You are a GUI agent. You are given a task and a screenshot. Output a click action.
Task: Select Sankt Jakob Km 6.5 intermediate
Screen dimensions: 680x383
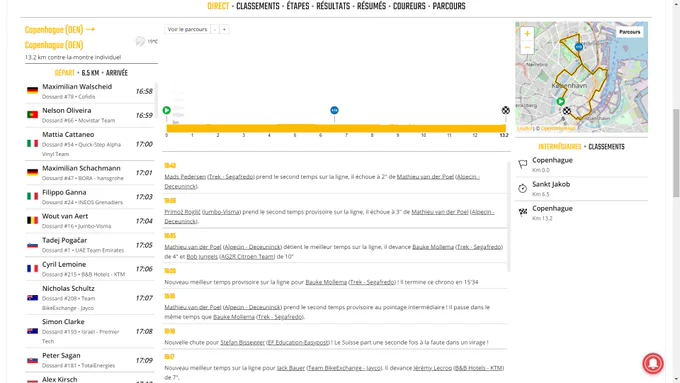[x=581, y=188]
